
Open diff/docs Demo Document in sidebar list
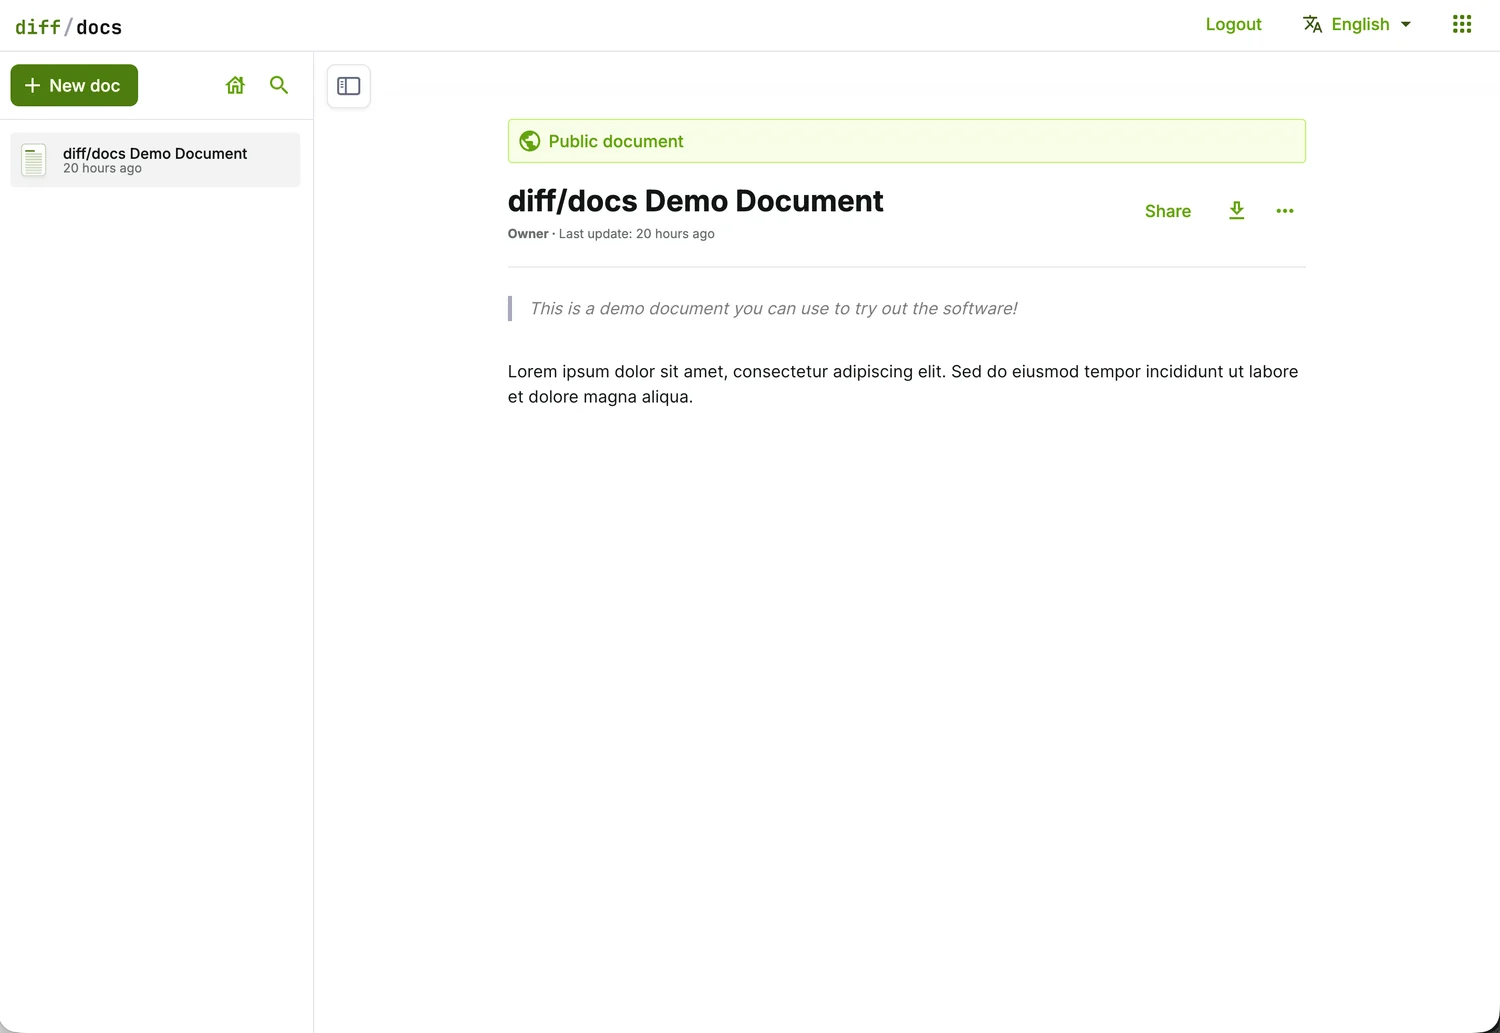click(155, 160)
